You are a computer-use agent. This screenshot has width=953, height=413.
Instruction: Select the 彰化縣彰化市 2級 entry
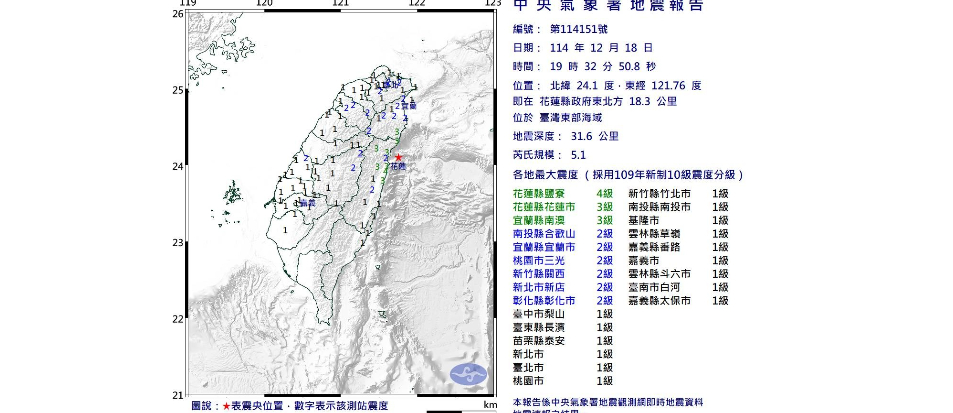(562, 300)
